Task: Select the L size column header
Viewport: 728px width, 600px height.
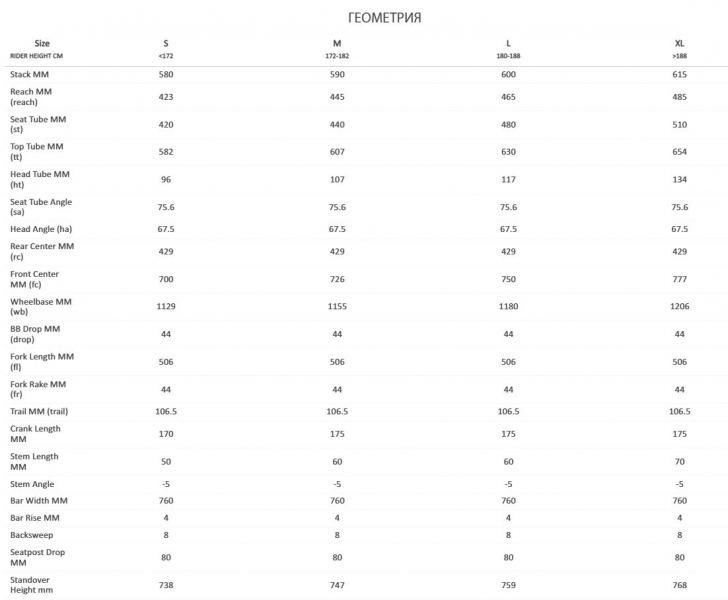Action: pos(508,43)
